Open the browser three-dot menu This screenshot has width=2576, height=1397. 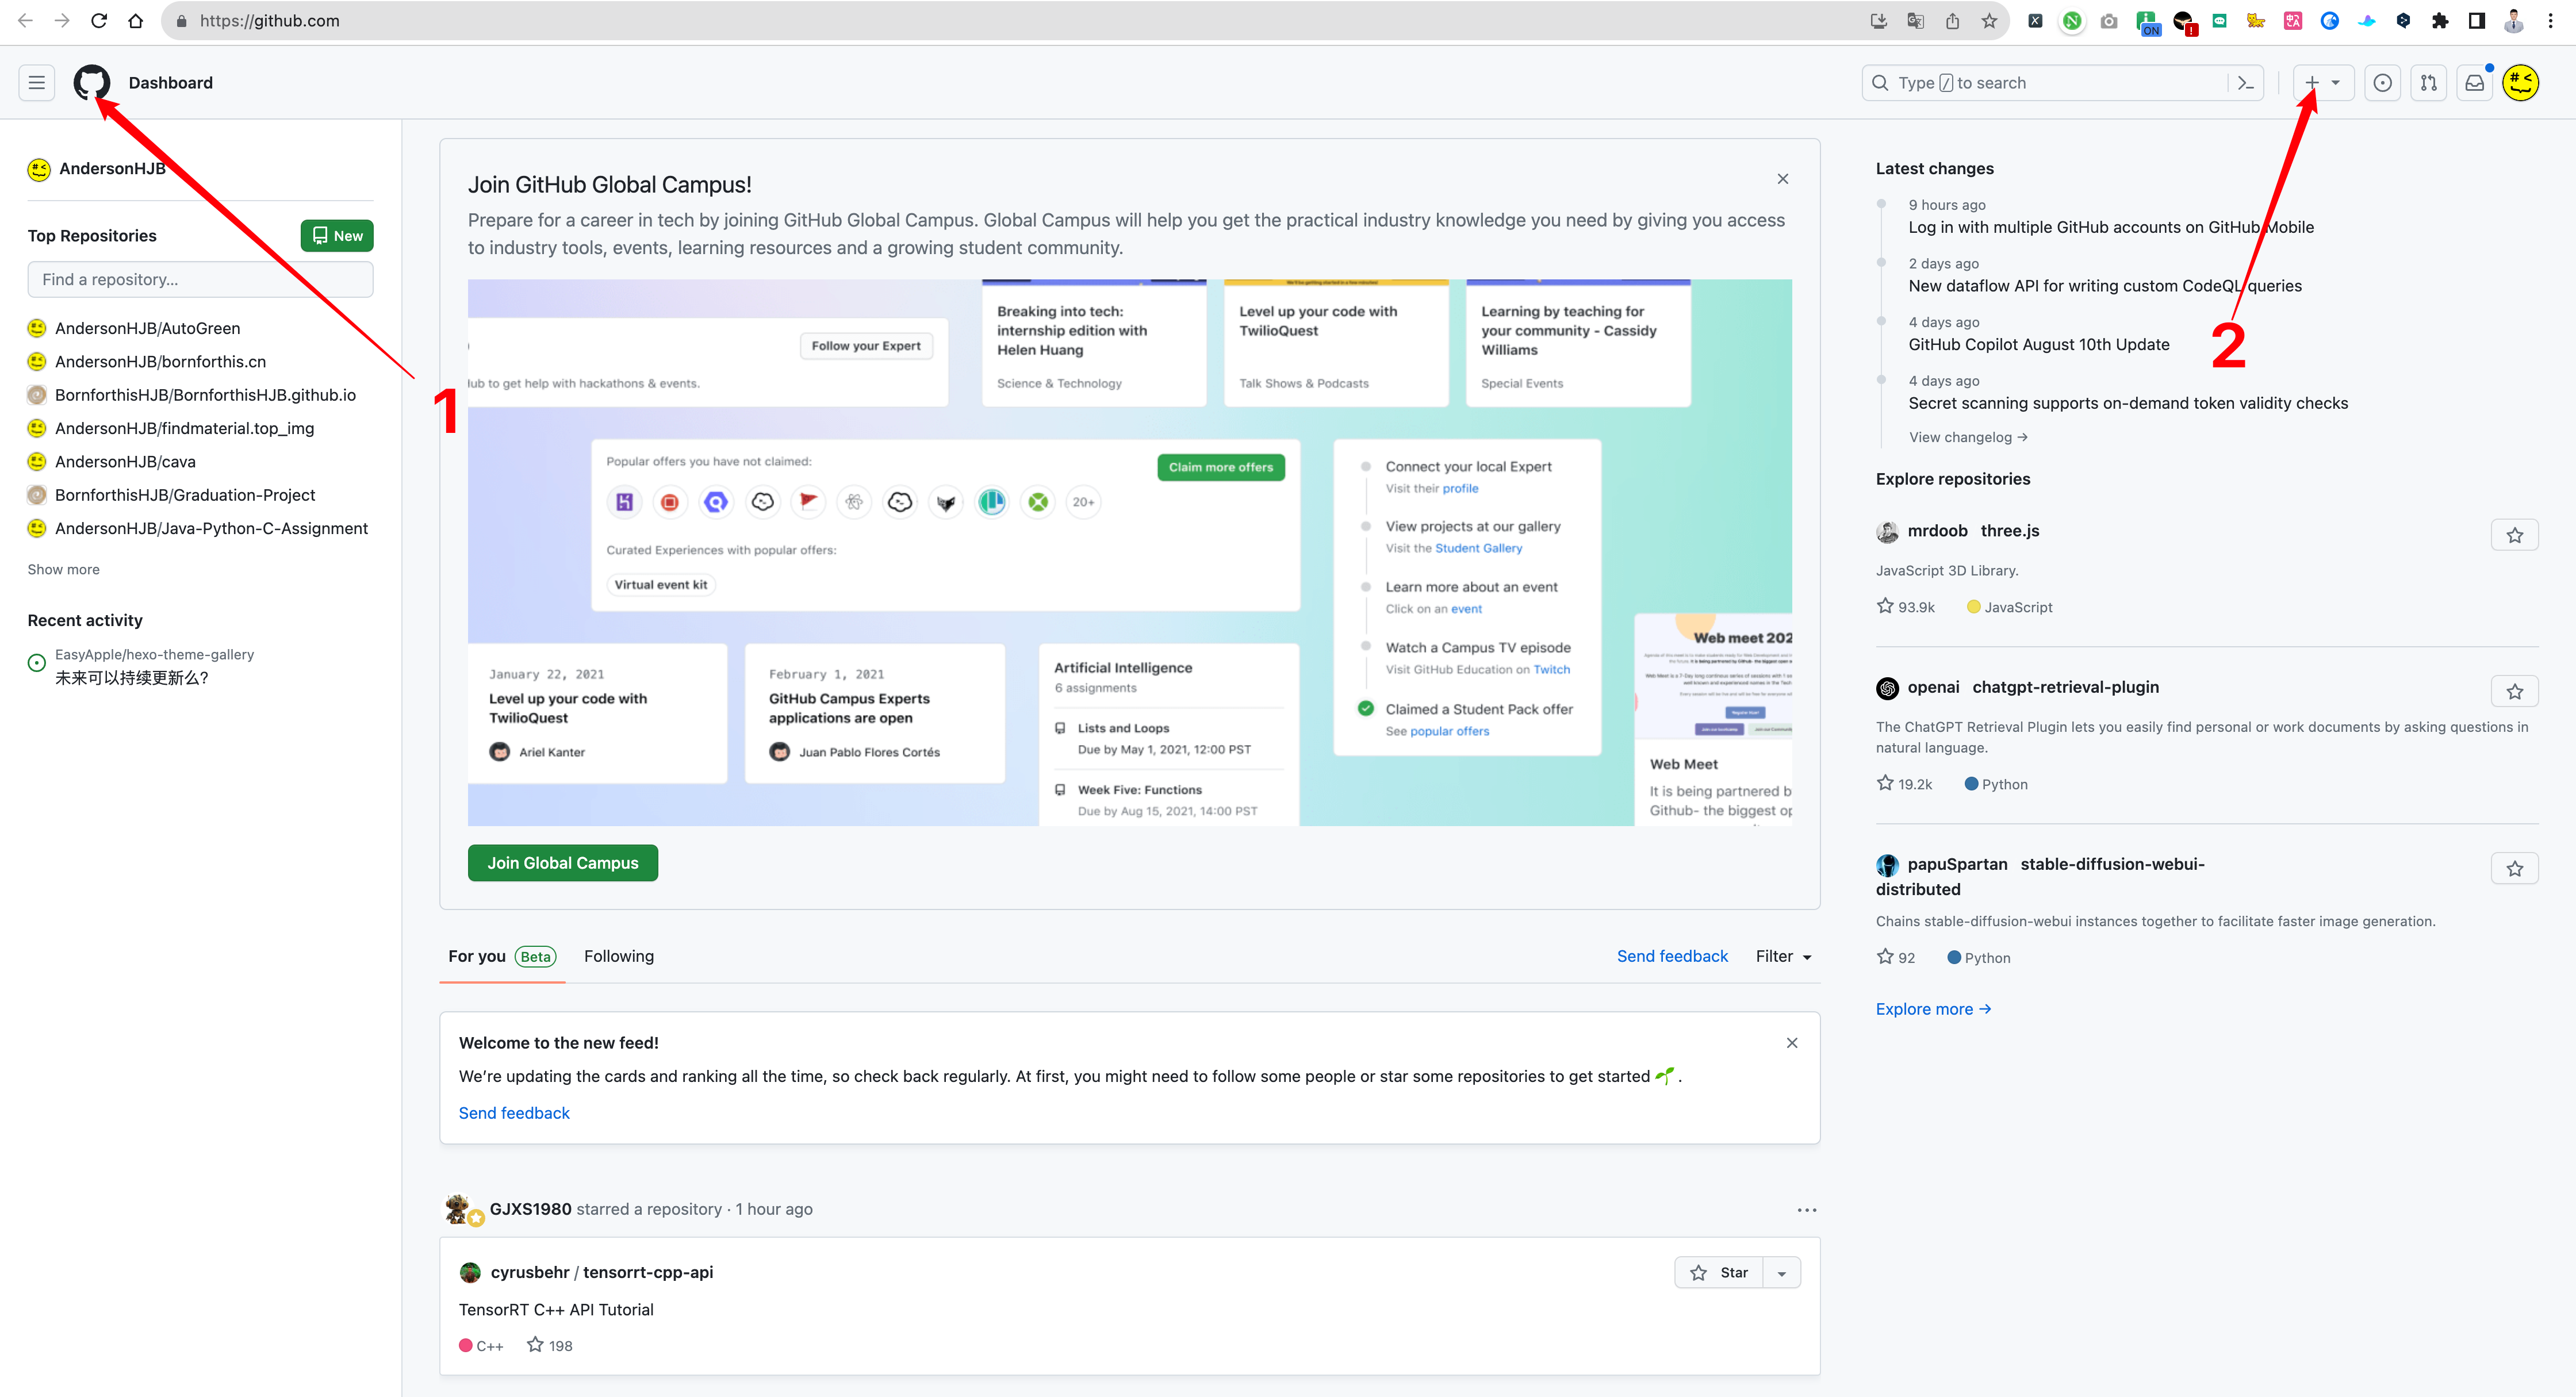click(x=2551, y=21)
